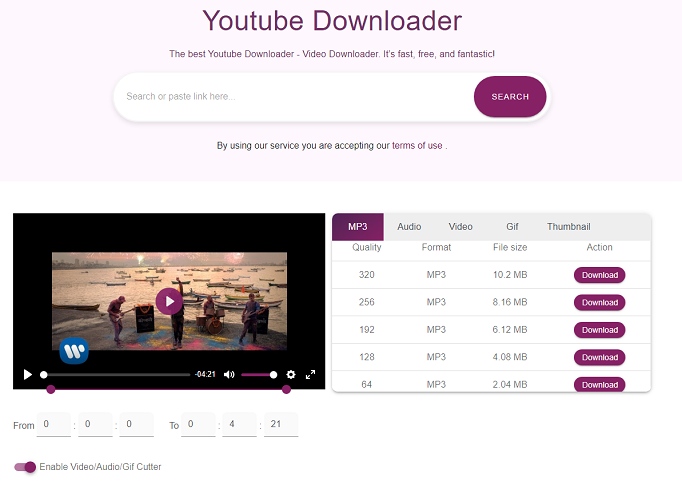The image size is (682, 482).
Task: Click the 10.2 MB file size cell
Action: (510, 275)
